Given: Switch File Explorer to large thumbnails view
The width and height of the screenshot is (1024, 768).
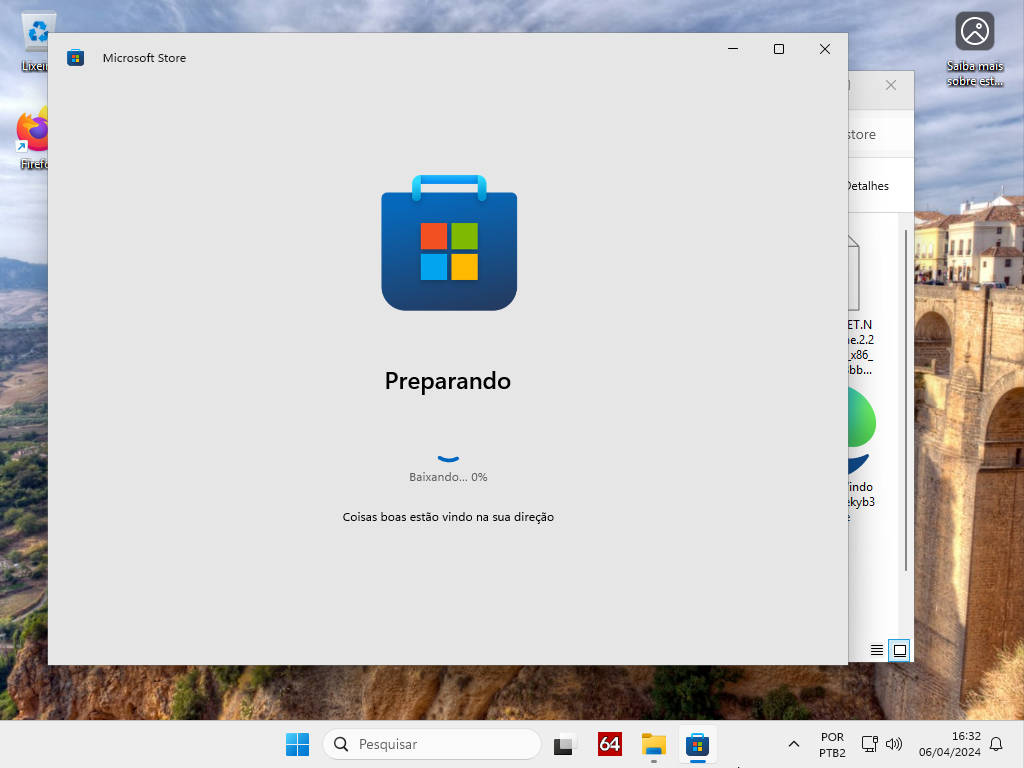Looking at the screenshot, I should click(x=899, y=650).
